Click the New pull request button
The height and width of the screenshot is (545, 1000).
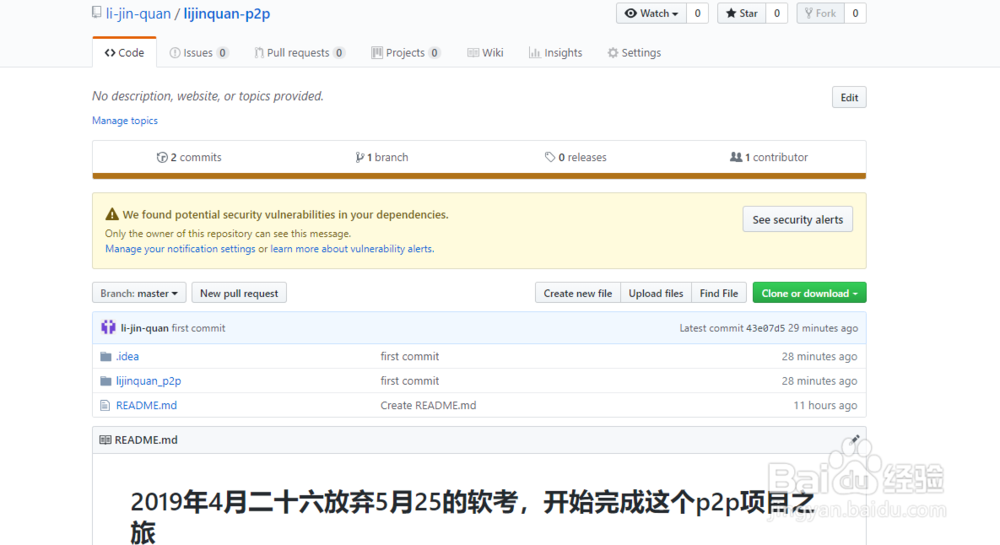[x=239, y=293]
